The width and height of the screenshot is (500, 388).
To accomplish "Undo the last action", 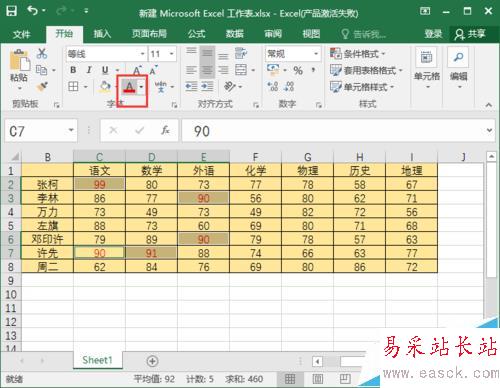I will tap(33, 11).
